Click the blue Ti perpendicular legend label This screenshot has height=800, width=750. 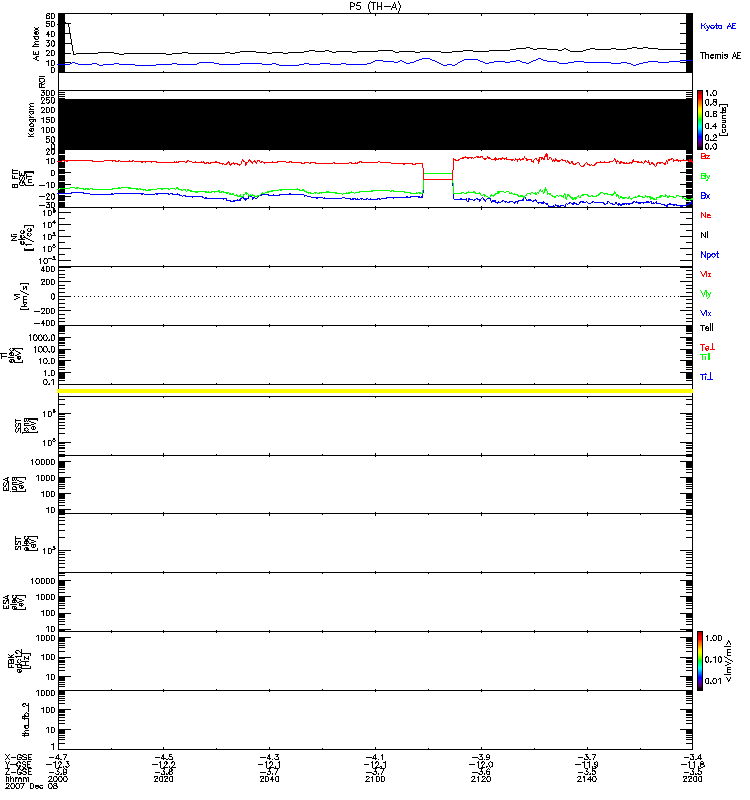(x=706, y=377)
